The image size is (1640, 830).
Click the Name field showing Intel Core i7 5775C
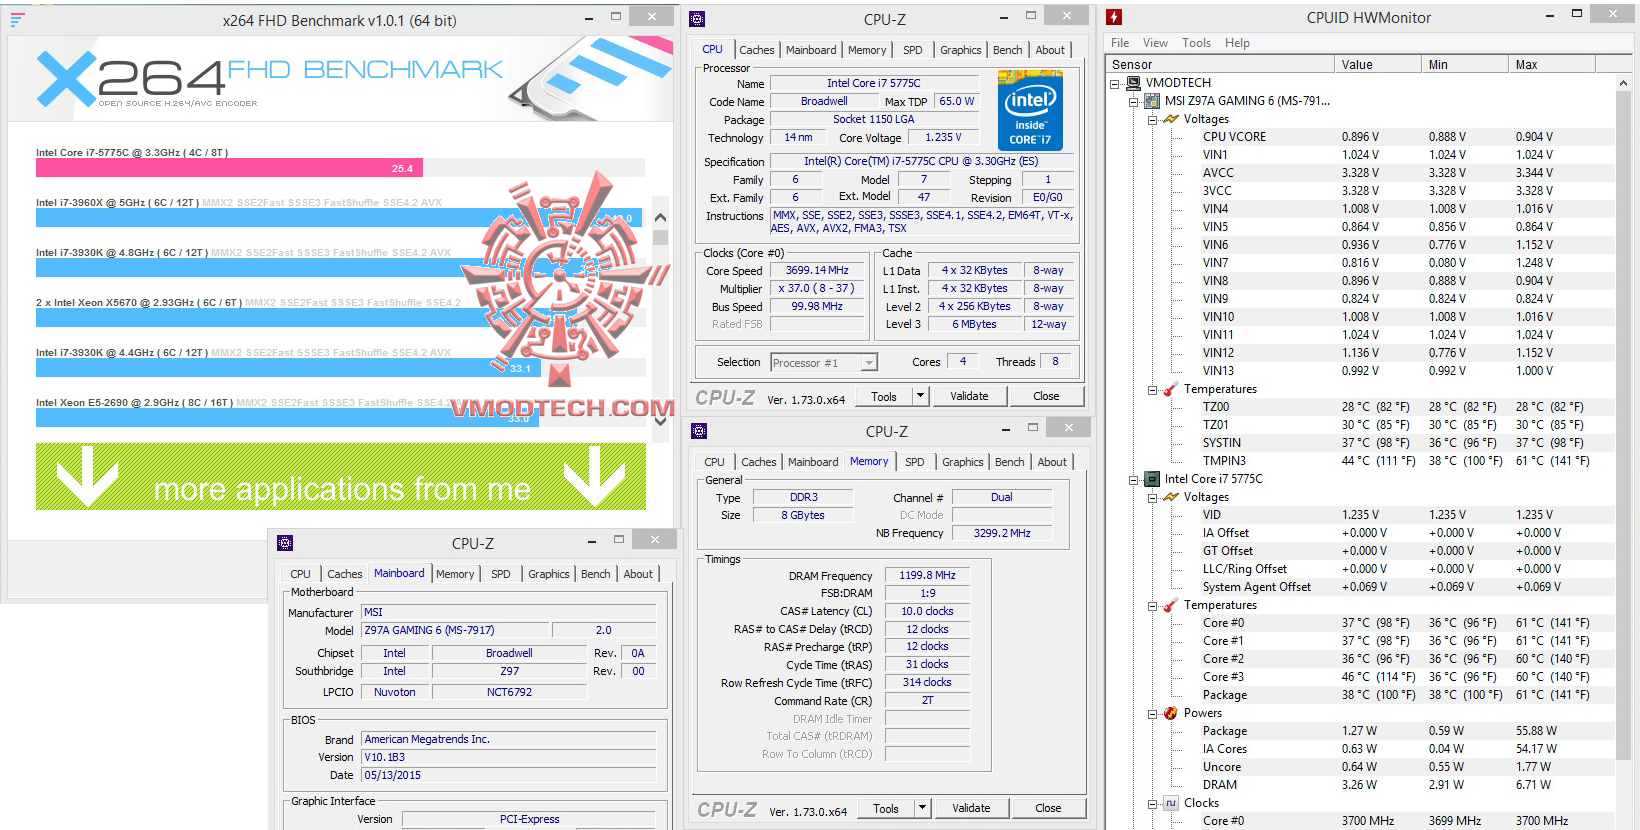tap(874, 83)
